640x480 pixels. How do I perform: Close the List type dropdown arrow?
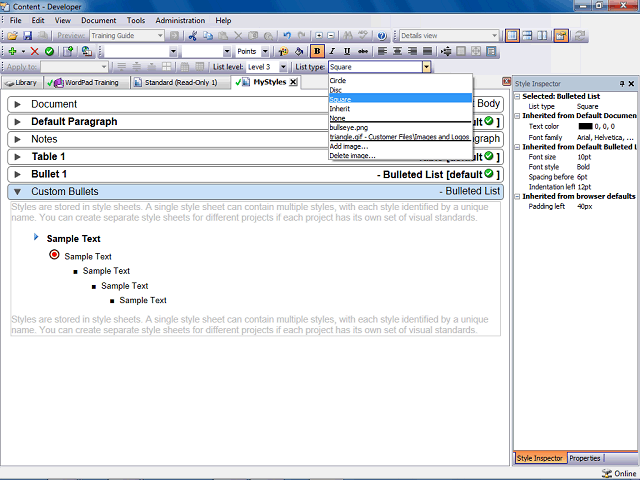pyautogui.click(x=426, y=67)
